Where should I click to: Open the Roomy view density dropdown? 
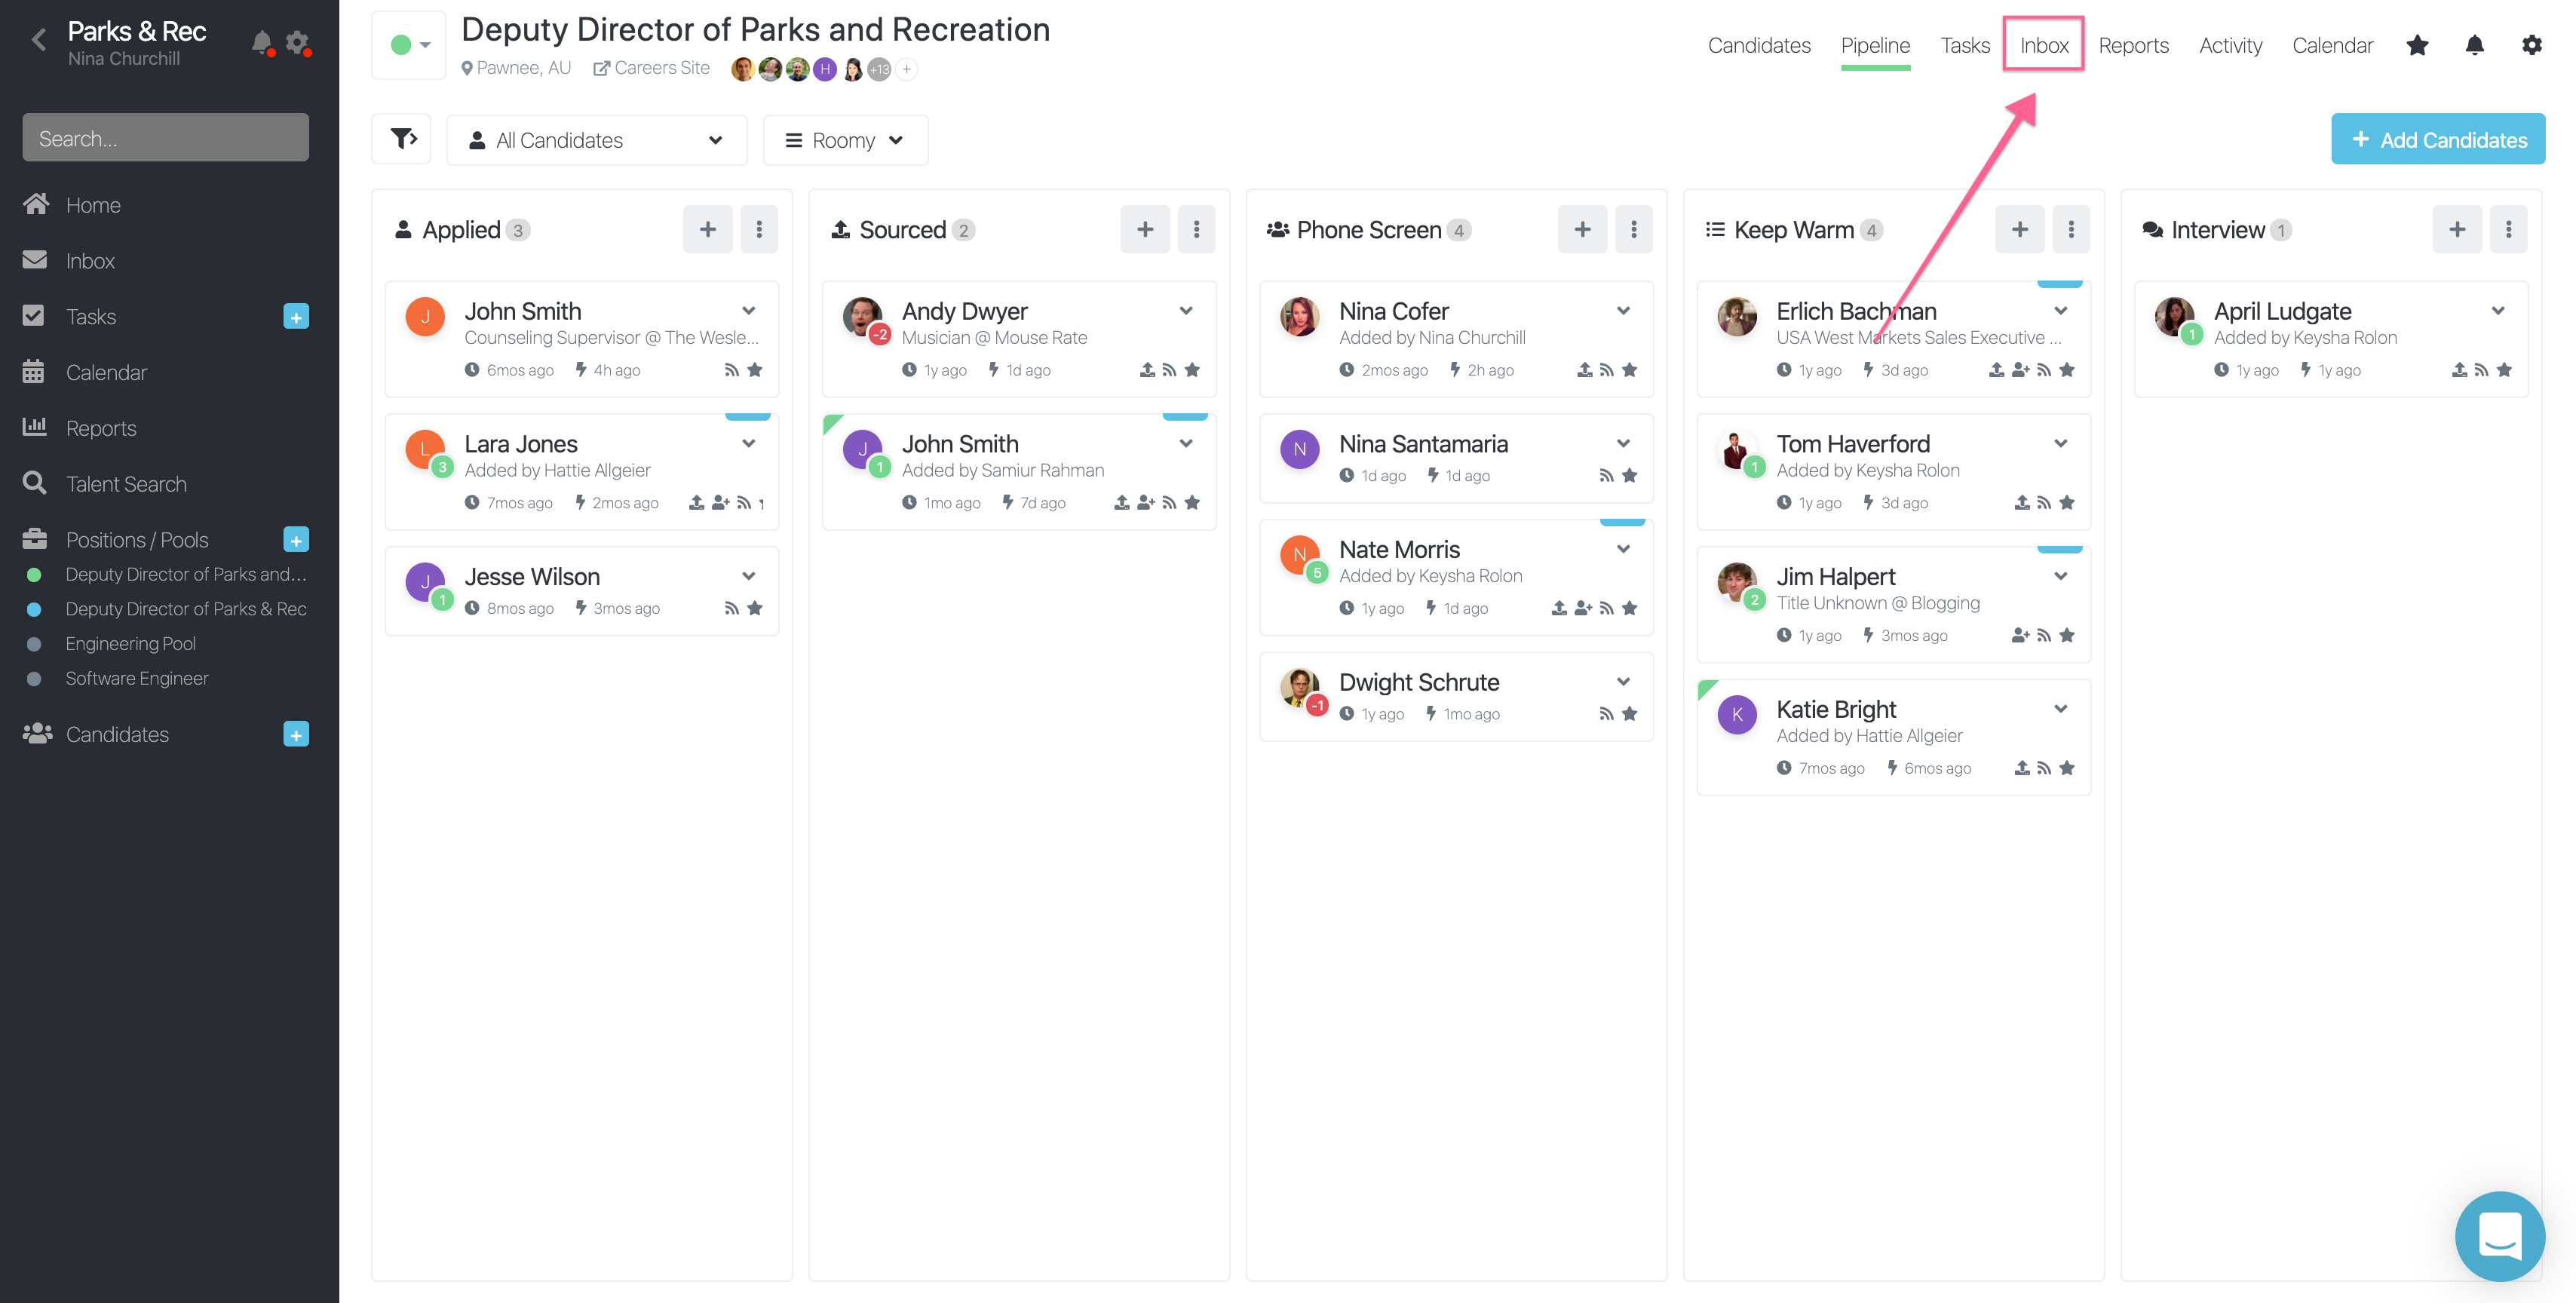coord(845,140)
